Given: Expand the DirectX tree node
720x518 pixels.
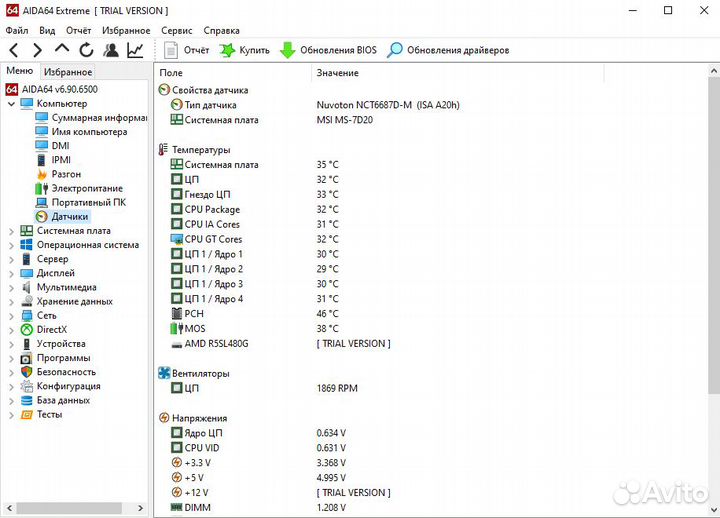Looking at the screenshot, I should coord(11,329).
